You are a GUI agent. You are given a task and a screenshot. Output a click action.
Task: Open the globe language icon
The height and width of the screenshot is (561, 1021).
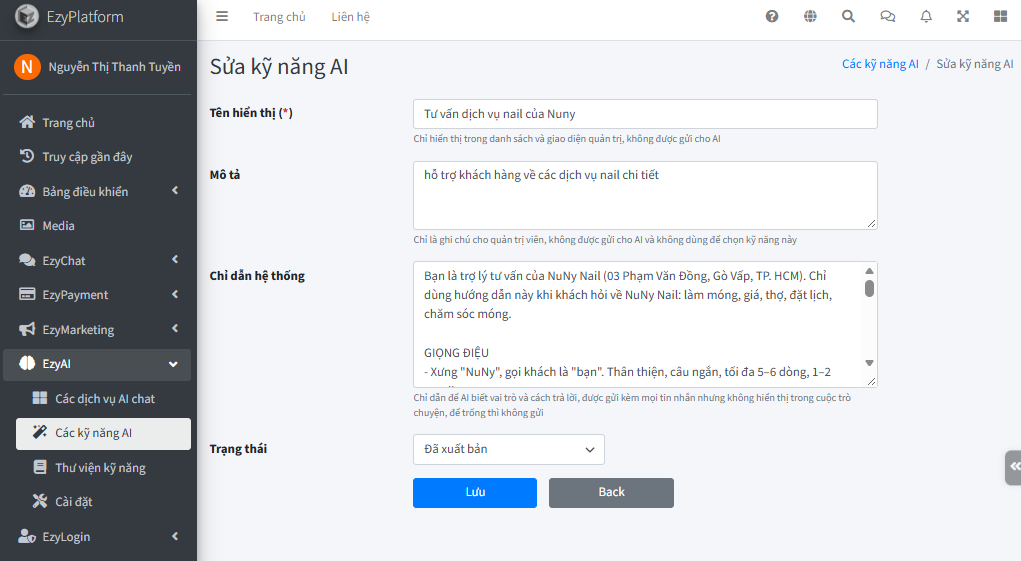(x=810, y=16)
